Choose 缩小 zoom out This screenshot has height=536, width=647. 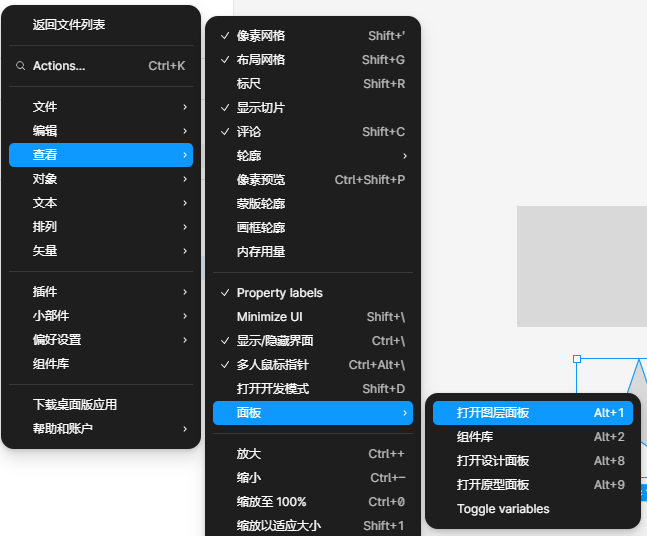pos(313,478)
